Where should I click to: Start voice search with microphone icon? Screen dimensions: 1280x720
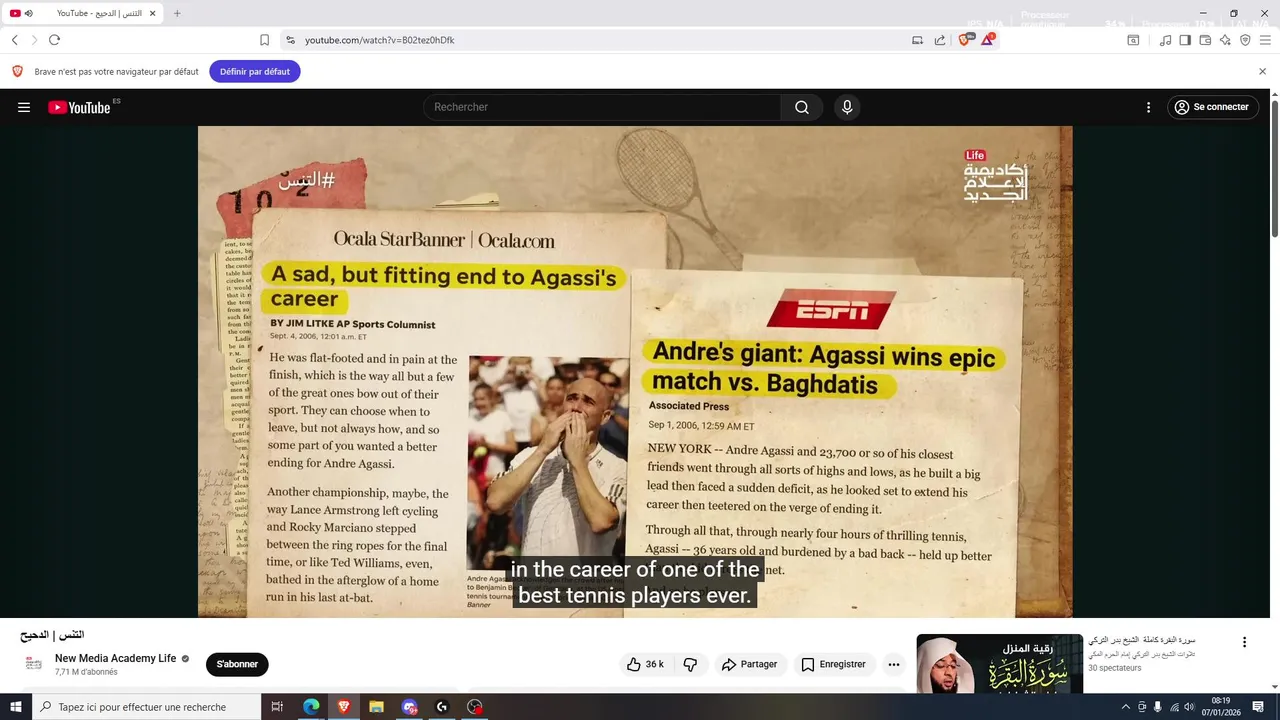tap(847, 107)
